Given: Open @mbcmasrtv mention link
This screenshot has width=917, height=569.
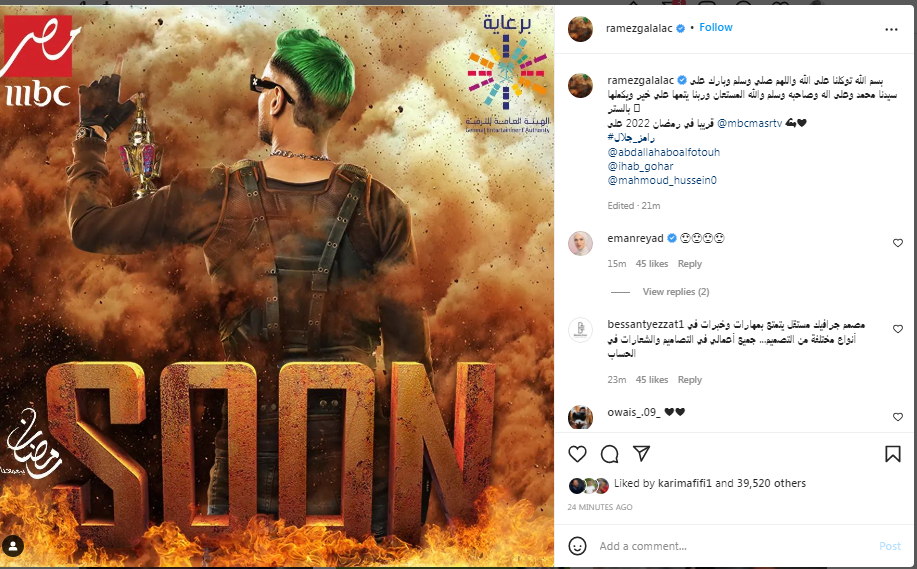Looking at the screenshot, I should (749, 123).
